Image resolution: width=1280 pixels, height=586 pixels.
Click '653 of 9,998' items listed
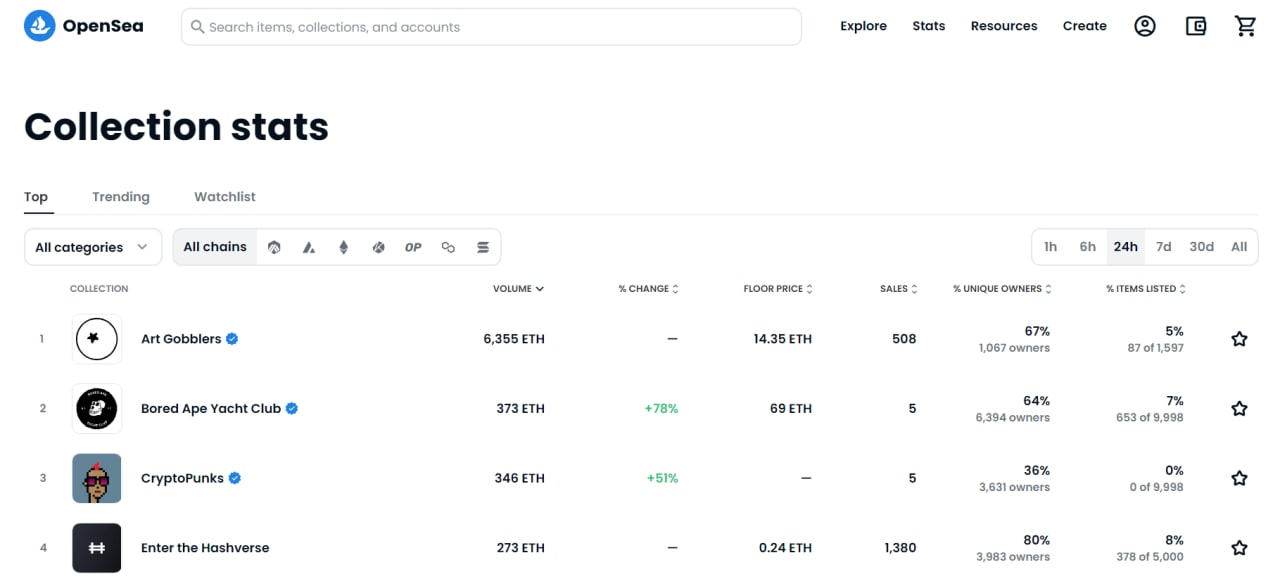click(x=1150, y=417)
